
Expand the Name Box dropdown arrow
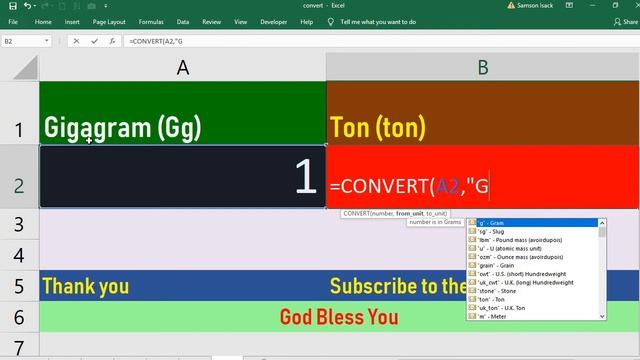click(x=47, y=41)
